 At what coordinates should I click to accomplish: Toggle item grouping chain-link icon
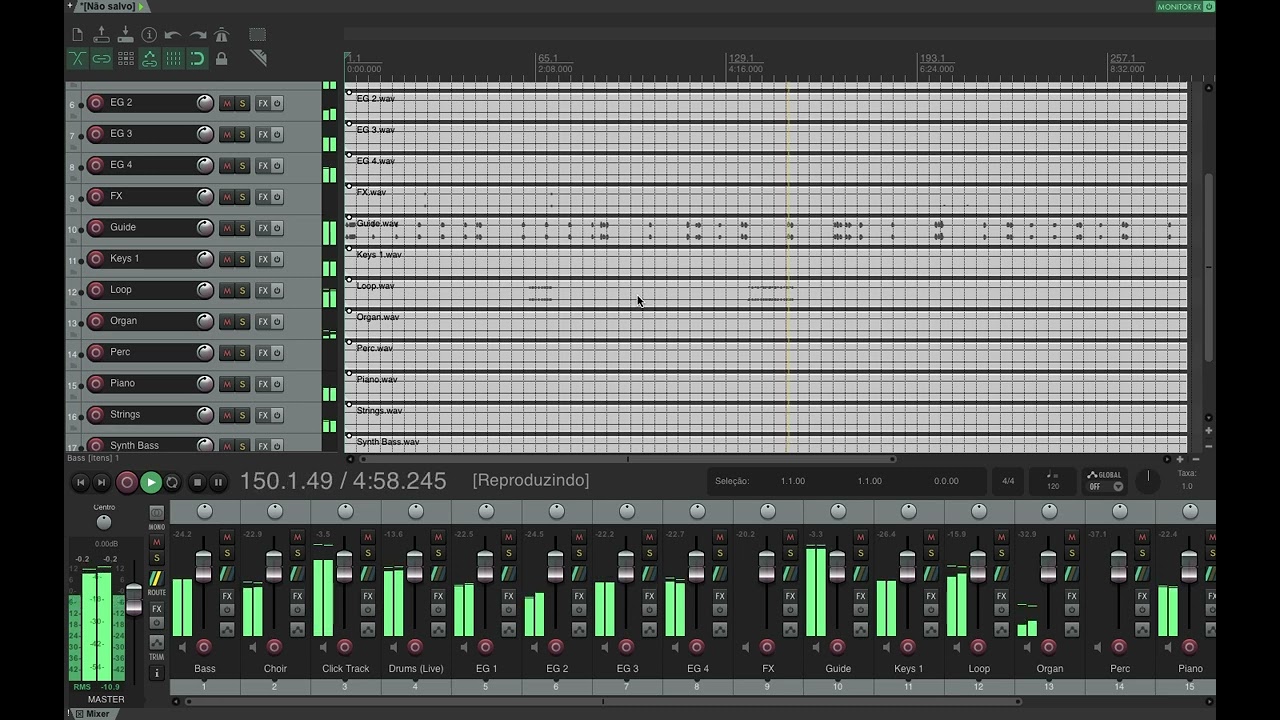101,59
